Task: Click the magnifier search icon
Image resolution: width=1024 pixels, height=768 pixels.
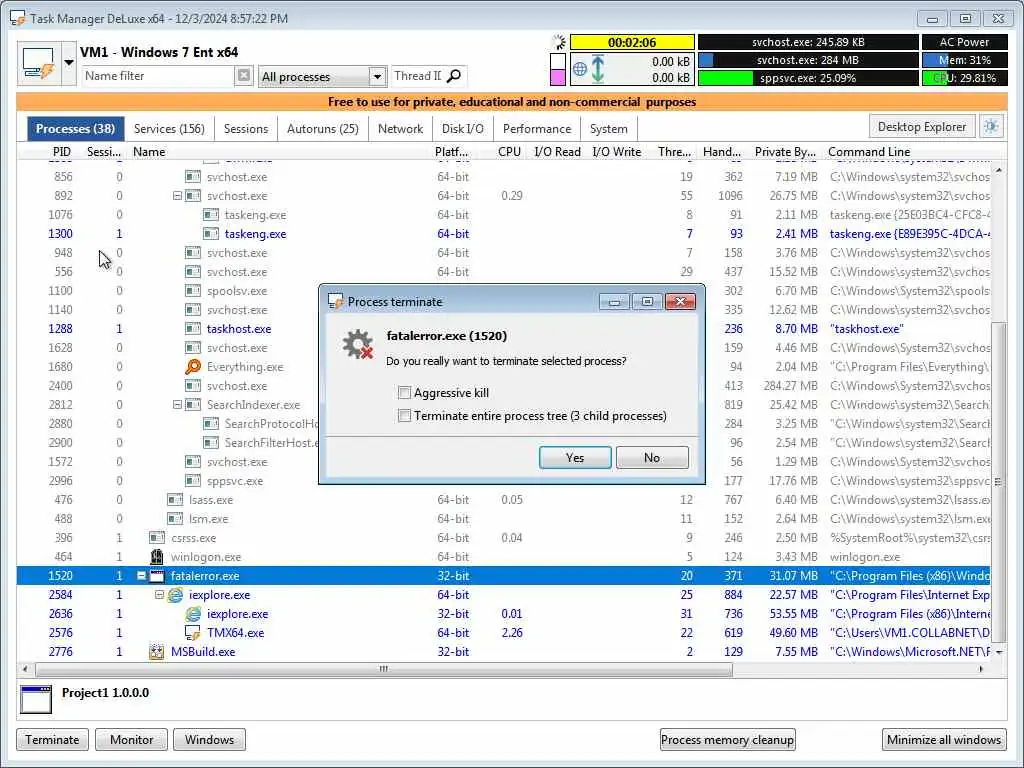Action: [x=454, y=76]
